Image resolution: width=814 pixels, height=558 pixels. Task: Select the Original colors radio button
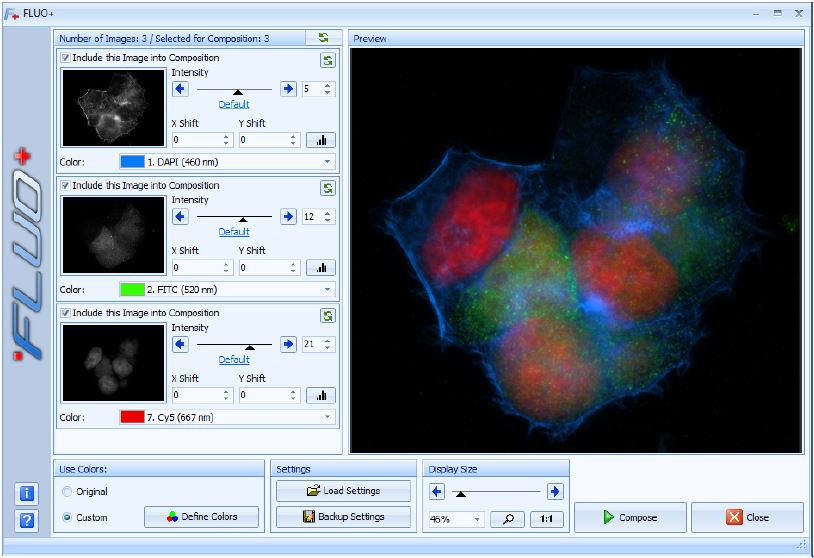67,492
